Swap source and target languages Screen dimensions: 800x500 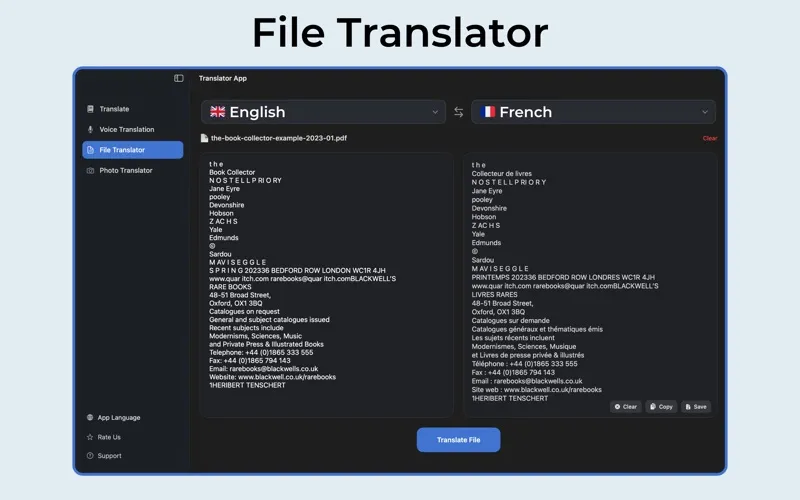[458, 112]
